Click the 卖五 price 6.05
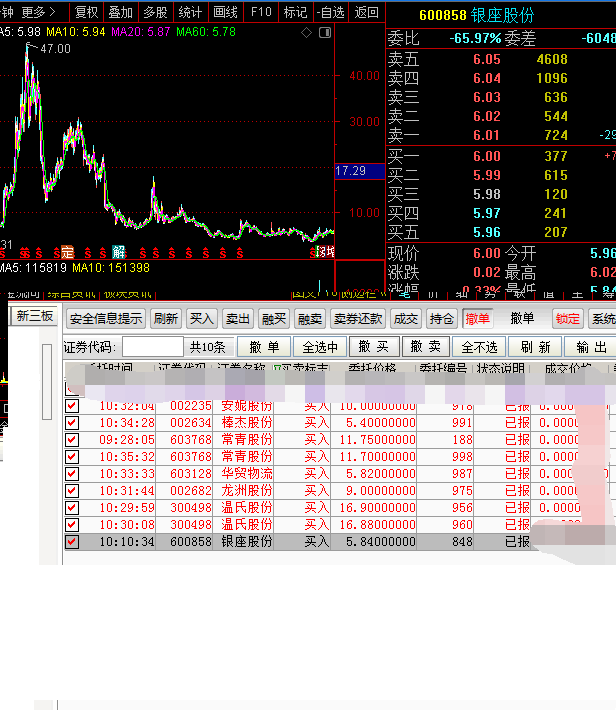The image size is (616, 710). point(487,59)
